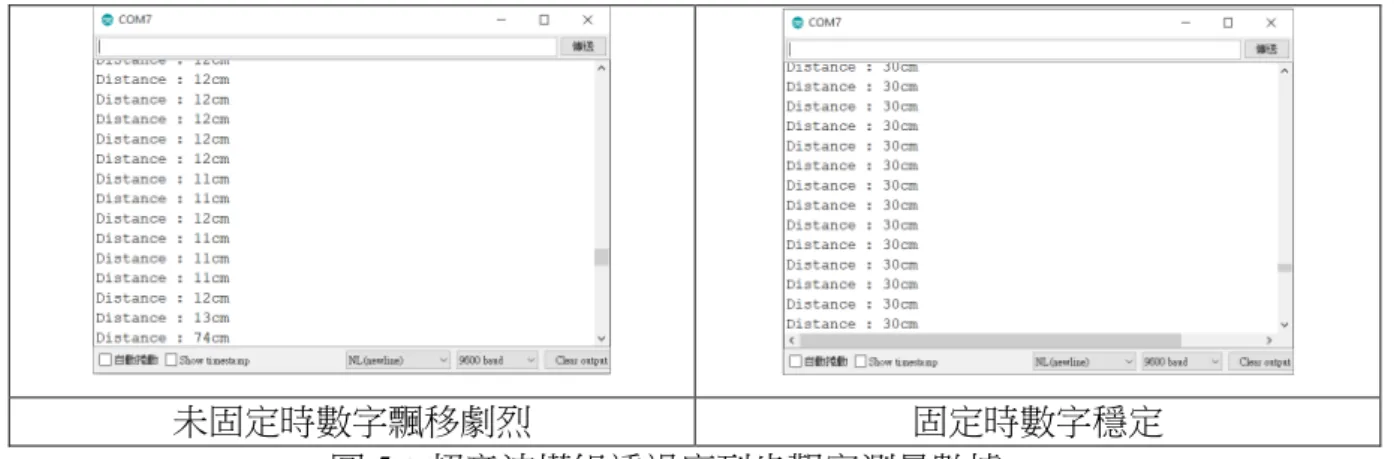Click the scroll-up arrow in the 30cm-readings window
The height and width of the screenshot is (459, 1394).
1285,70
